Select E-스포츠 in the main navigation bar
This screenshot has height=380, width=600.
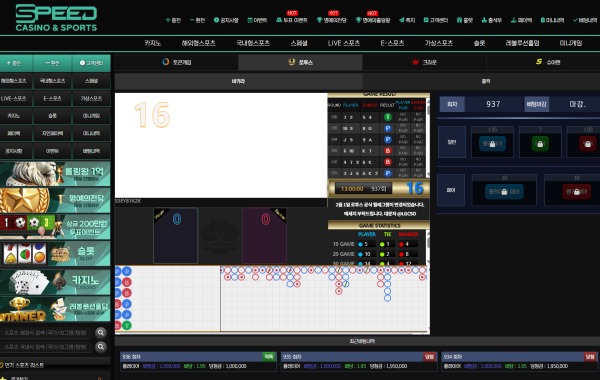[392, 43]
